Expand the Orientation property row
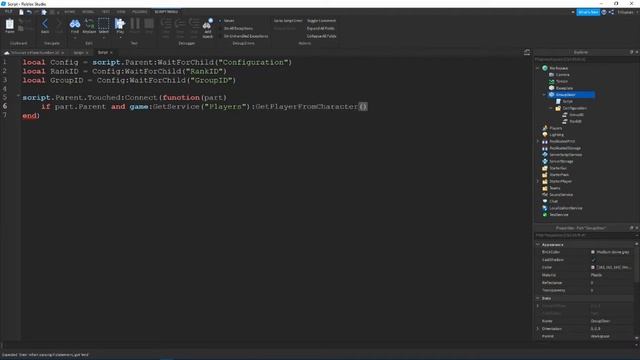 pyautogui.click(x=538, y=329)
